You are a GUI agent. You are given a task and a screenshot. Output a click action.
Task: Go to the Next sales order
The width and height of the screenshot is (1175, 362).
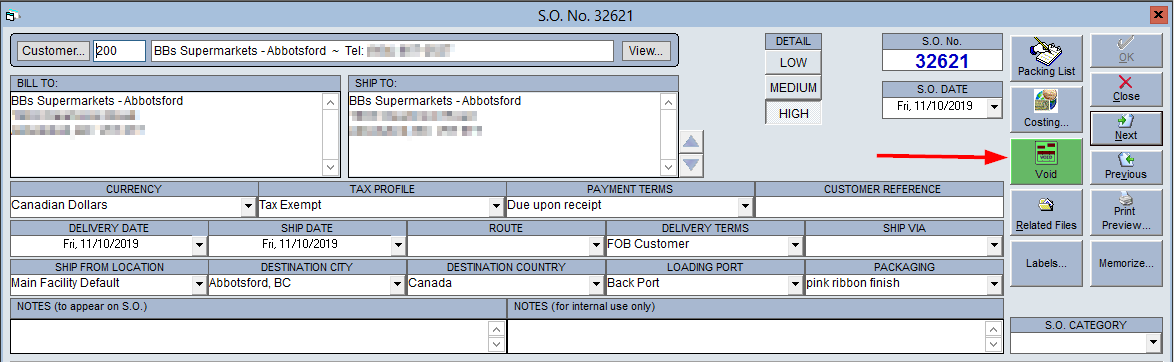click(x=1126, y=128)
